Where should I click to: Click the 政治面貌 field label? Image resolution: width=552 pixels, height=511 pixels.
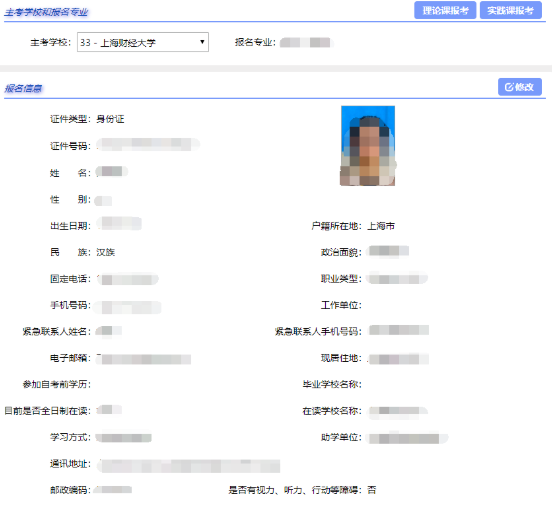[x=341, y=252]
